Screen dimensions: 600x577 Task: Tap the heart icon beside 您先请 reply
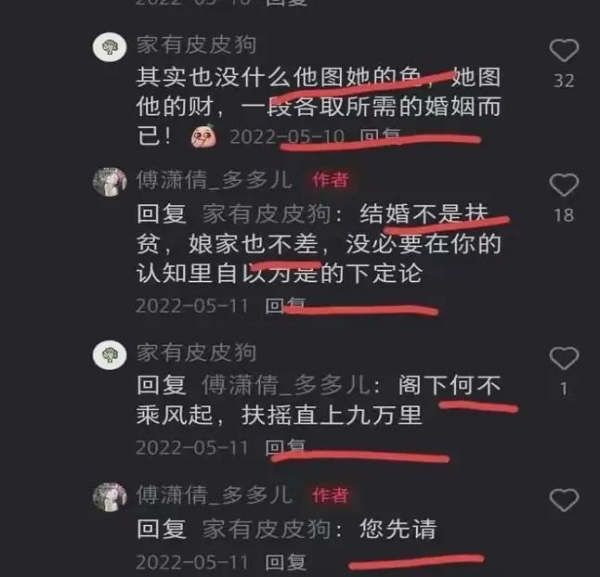coord(564,500)
